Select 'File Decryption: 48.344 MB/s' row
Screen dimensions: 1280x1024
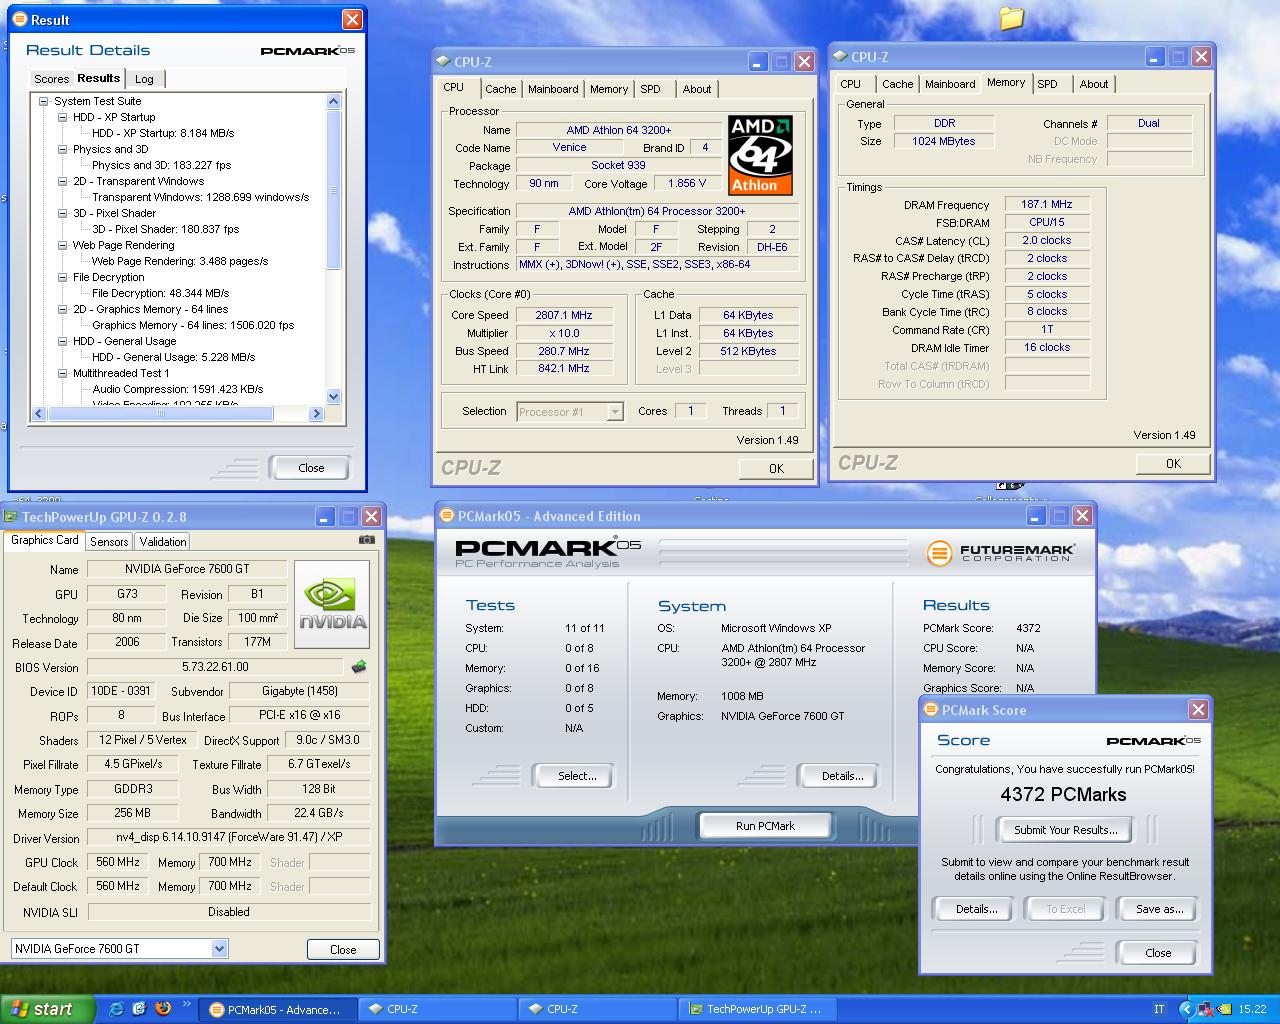[161, 293]
